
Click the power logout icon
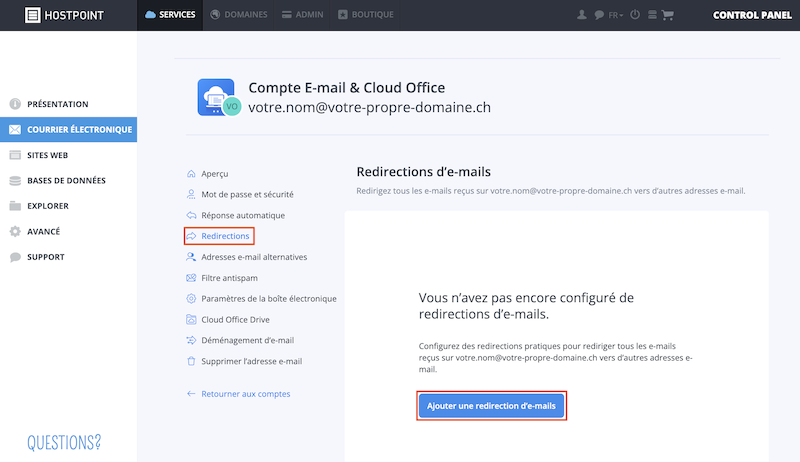[x=635, y=15]
